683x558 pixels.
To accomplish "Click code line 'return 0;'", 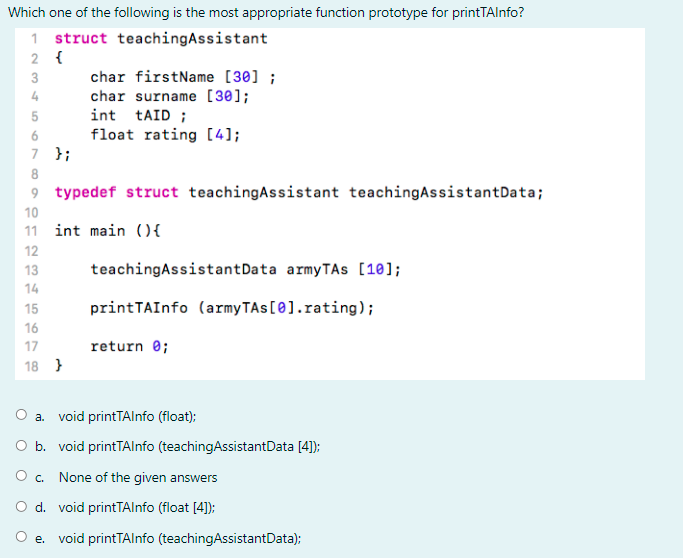I will tap(129, 346).
